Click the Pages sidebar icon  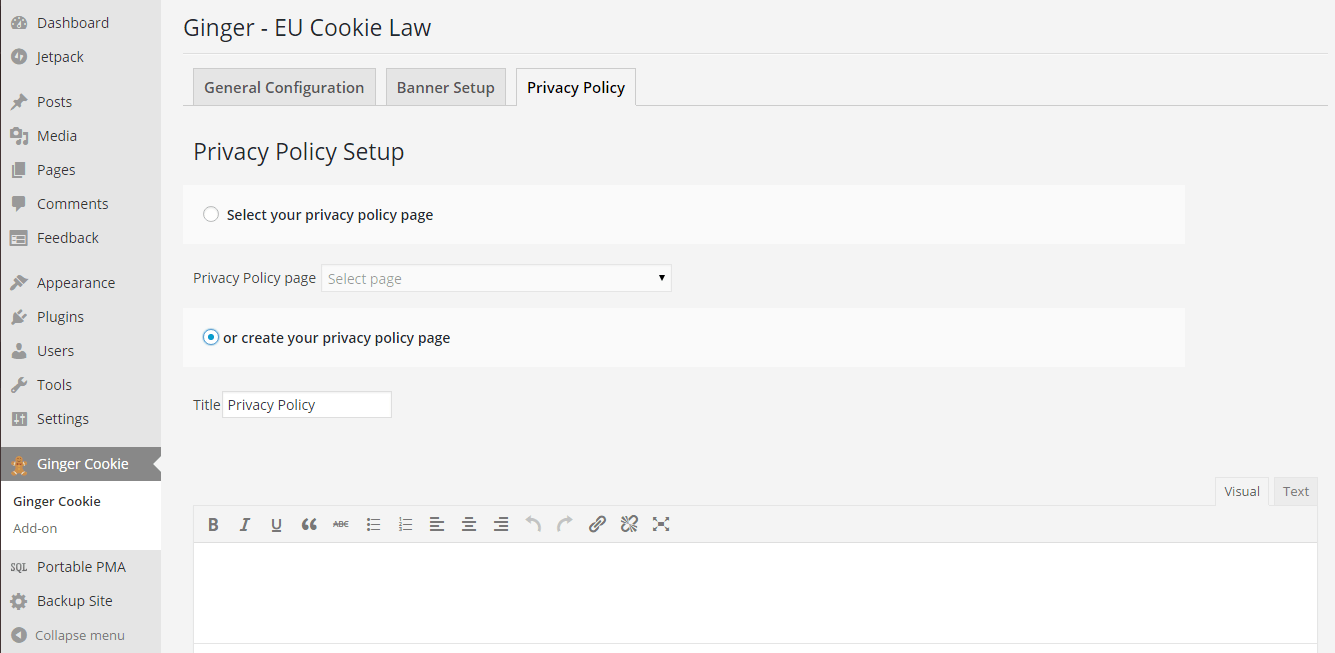19,170
